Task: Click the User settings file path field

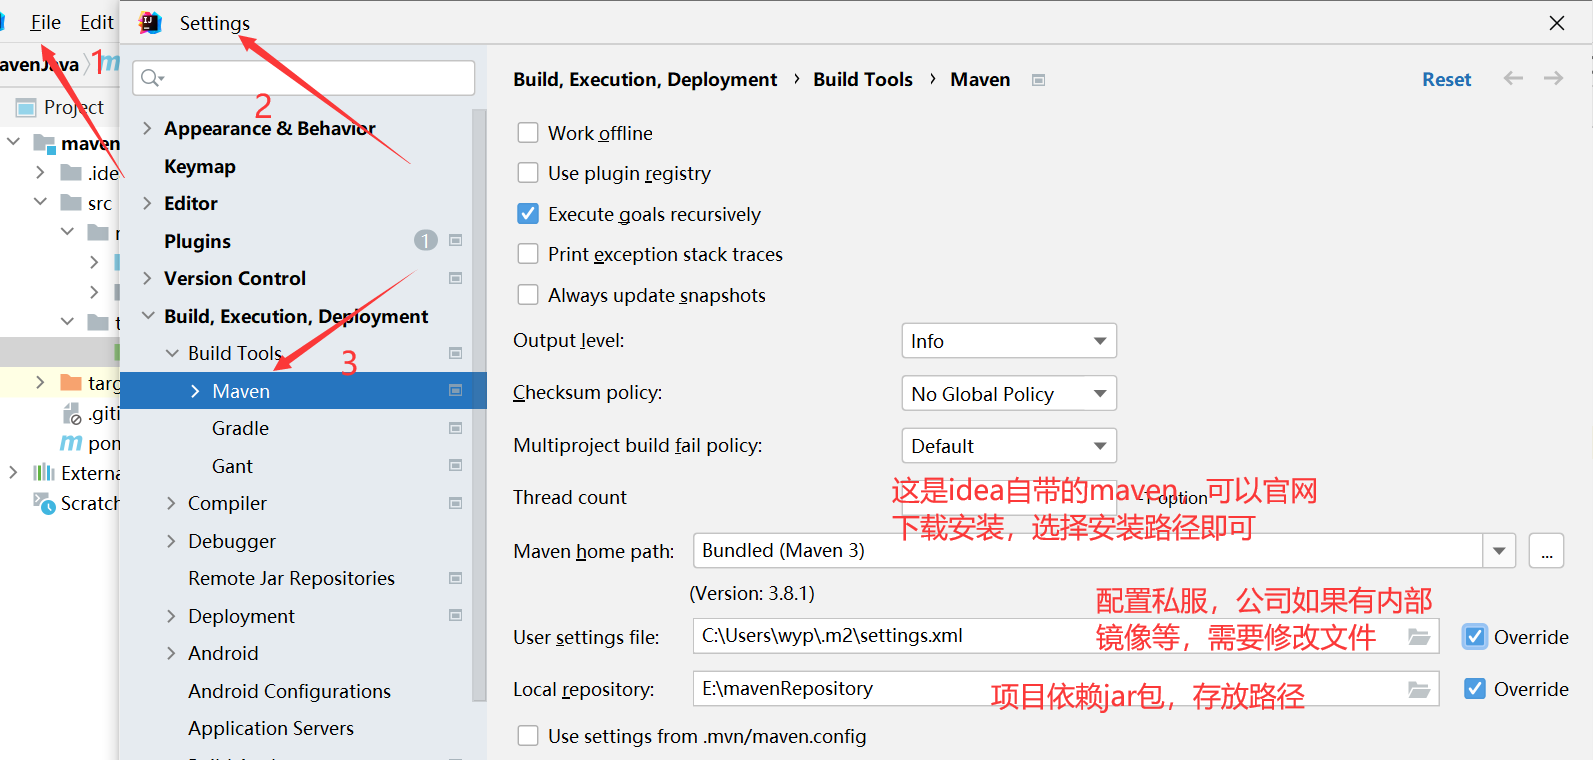Action: click(x=1066, y=636)
